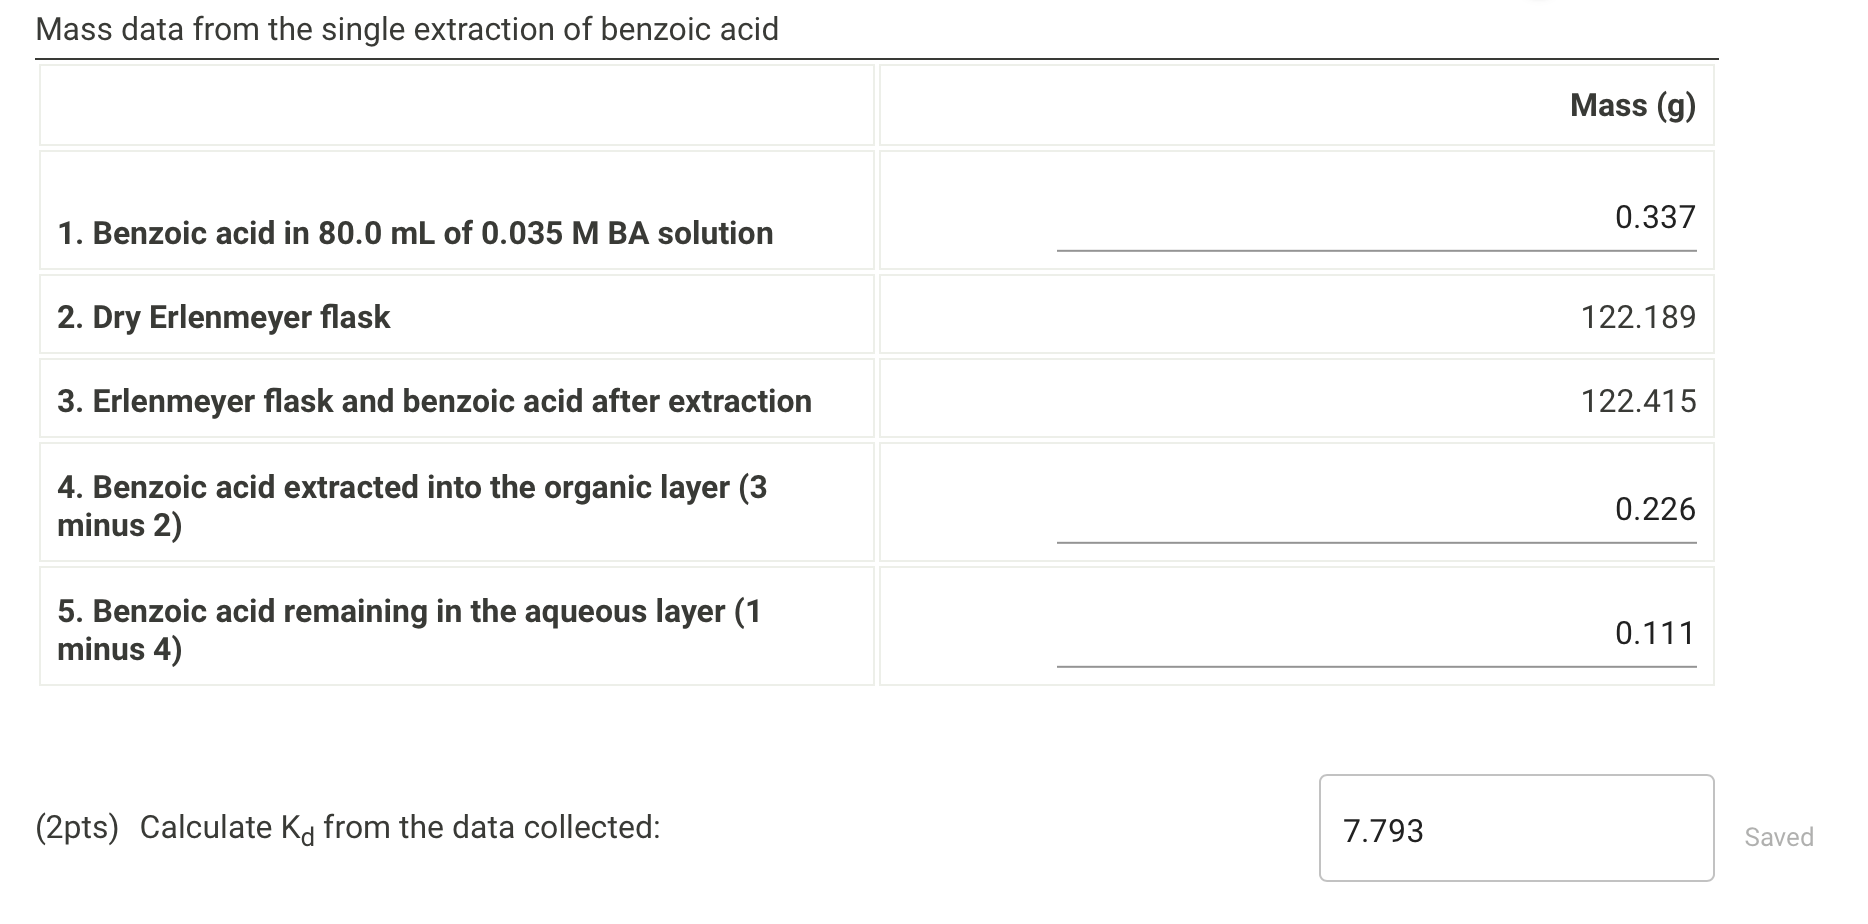Click the empty top-left header cell
The height and width of the screenshot is (924, 1868).
[x=457, y=105]
